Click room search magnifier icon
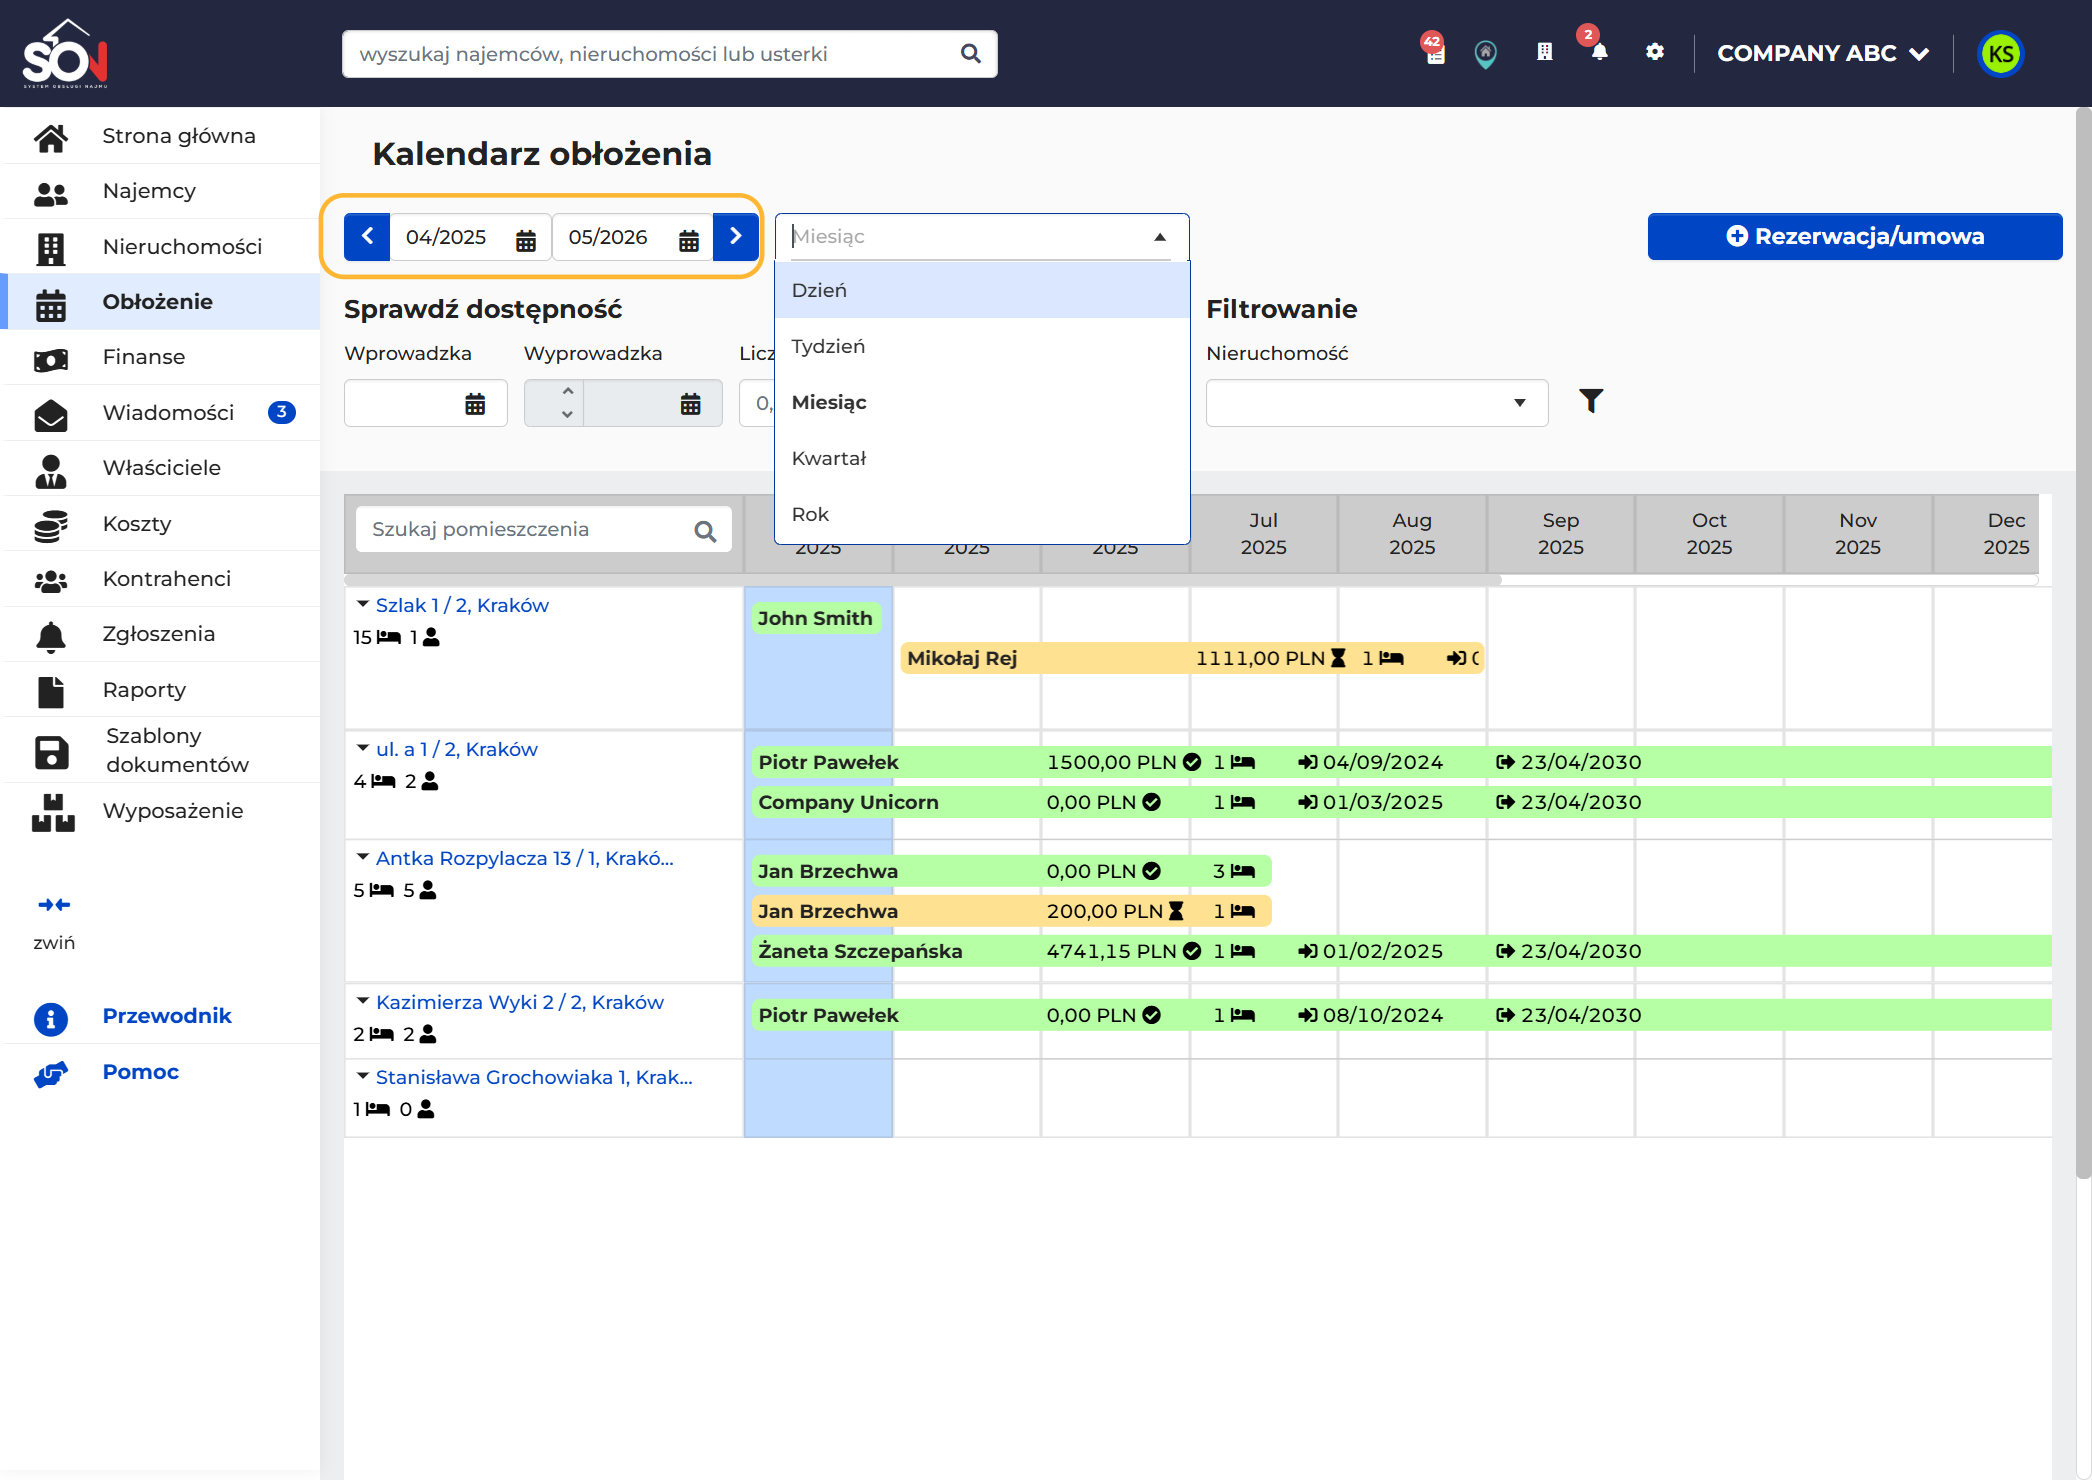Image resolution: width=2092 pixels, height=1480 pixels. pos(705,531)
